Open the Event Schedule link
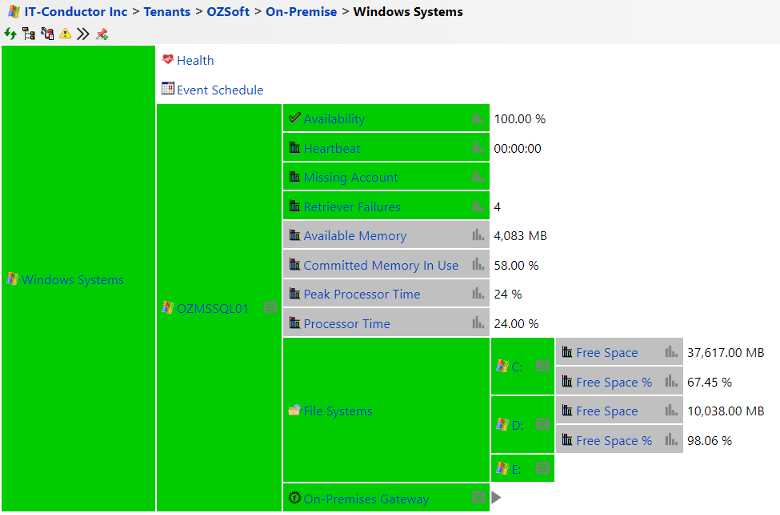780x515 pixels. [x=220, y=90]
